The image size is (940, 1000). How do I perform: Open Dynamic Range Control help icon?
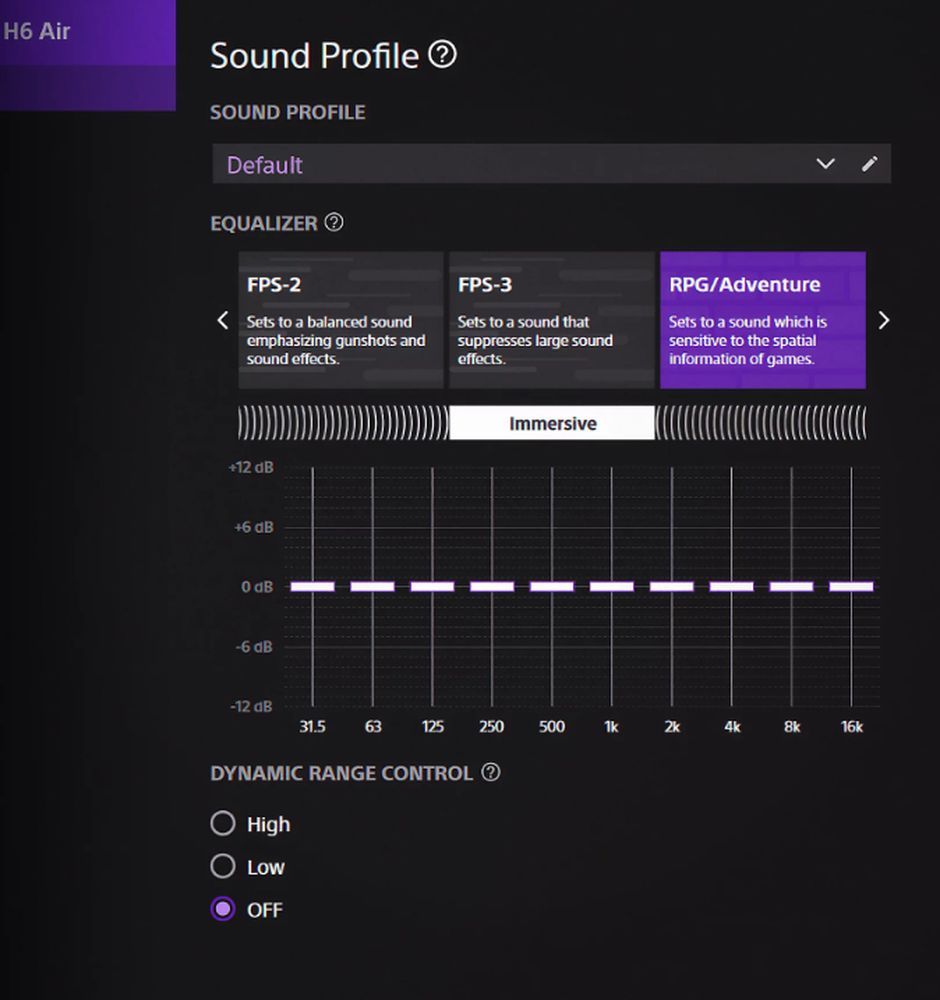490,772
